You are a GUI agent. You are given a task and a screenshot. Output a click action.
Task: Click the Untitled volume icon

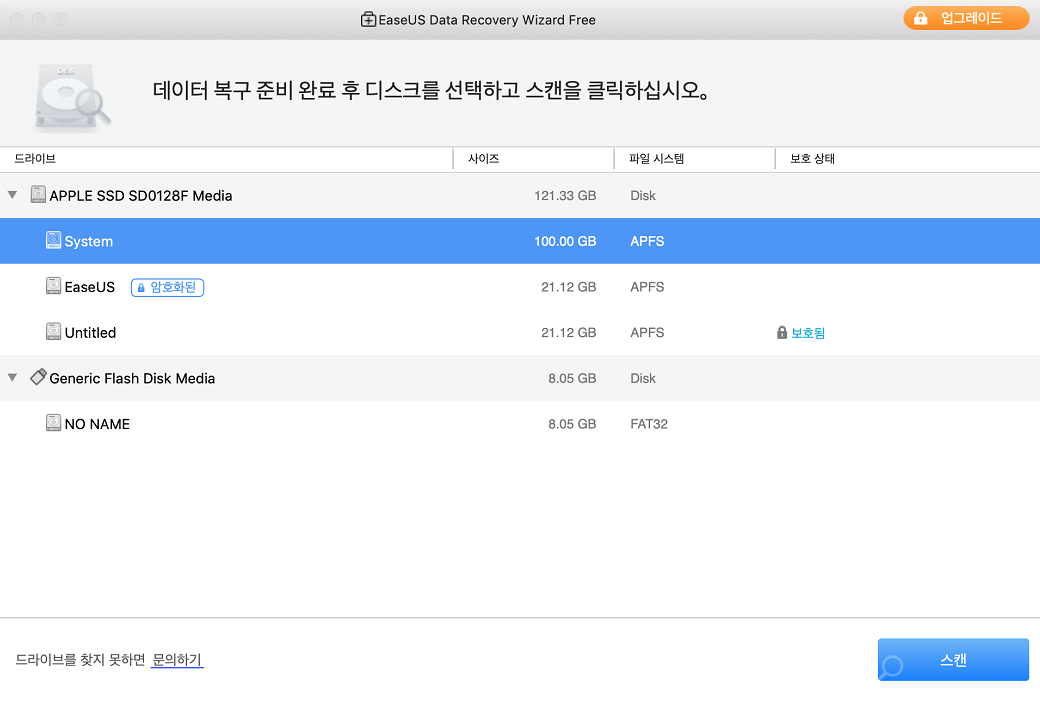[53, 332]
